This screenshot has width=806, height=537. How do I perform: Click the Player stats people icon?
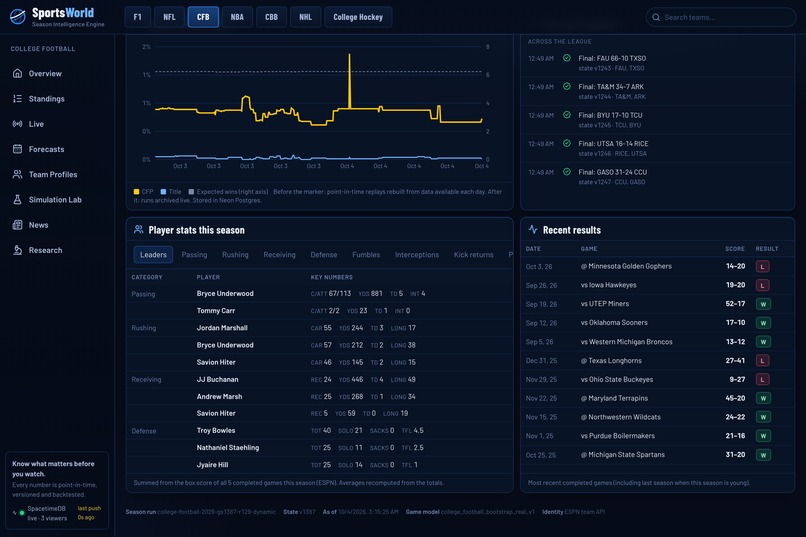tap(138, 230)
